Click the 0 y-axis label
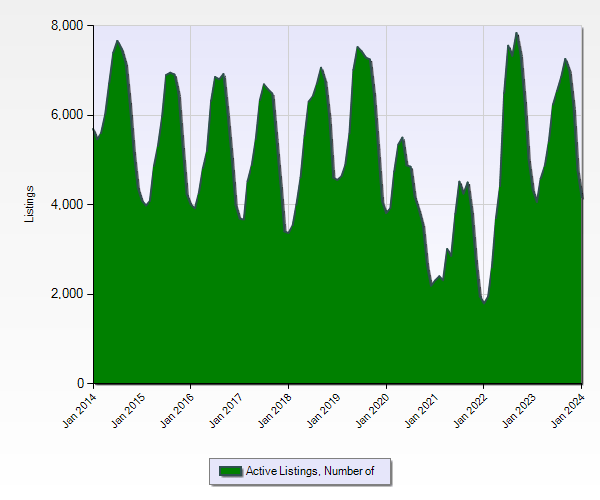 pyautogui.click(x=80, y=384)
